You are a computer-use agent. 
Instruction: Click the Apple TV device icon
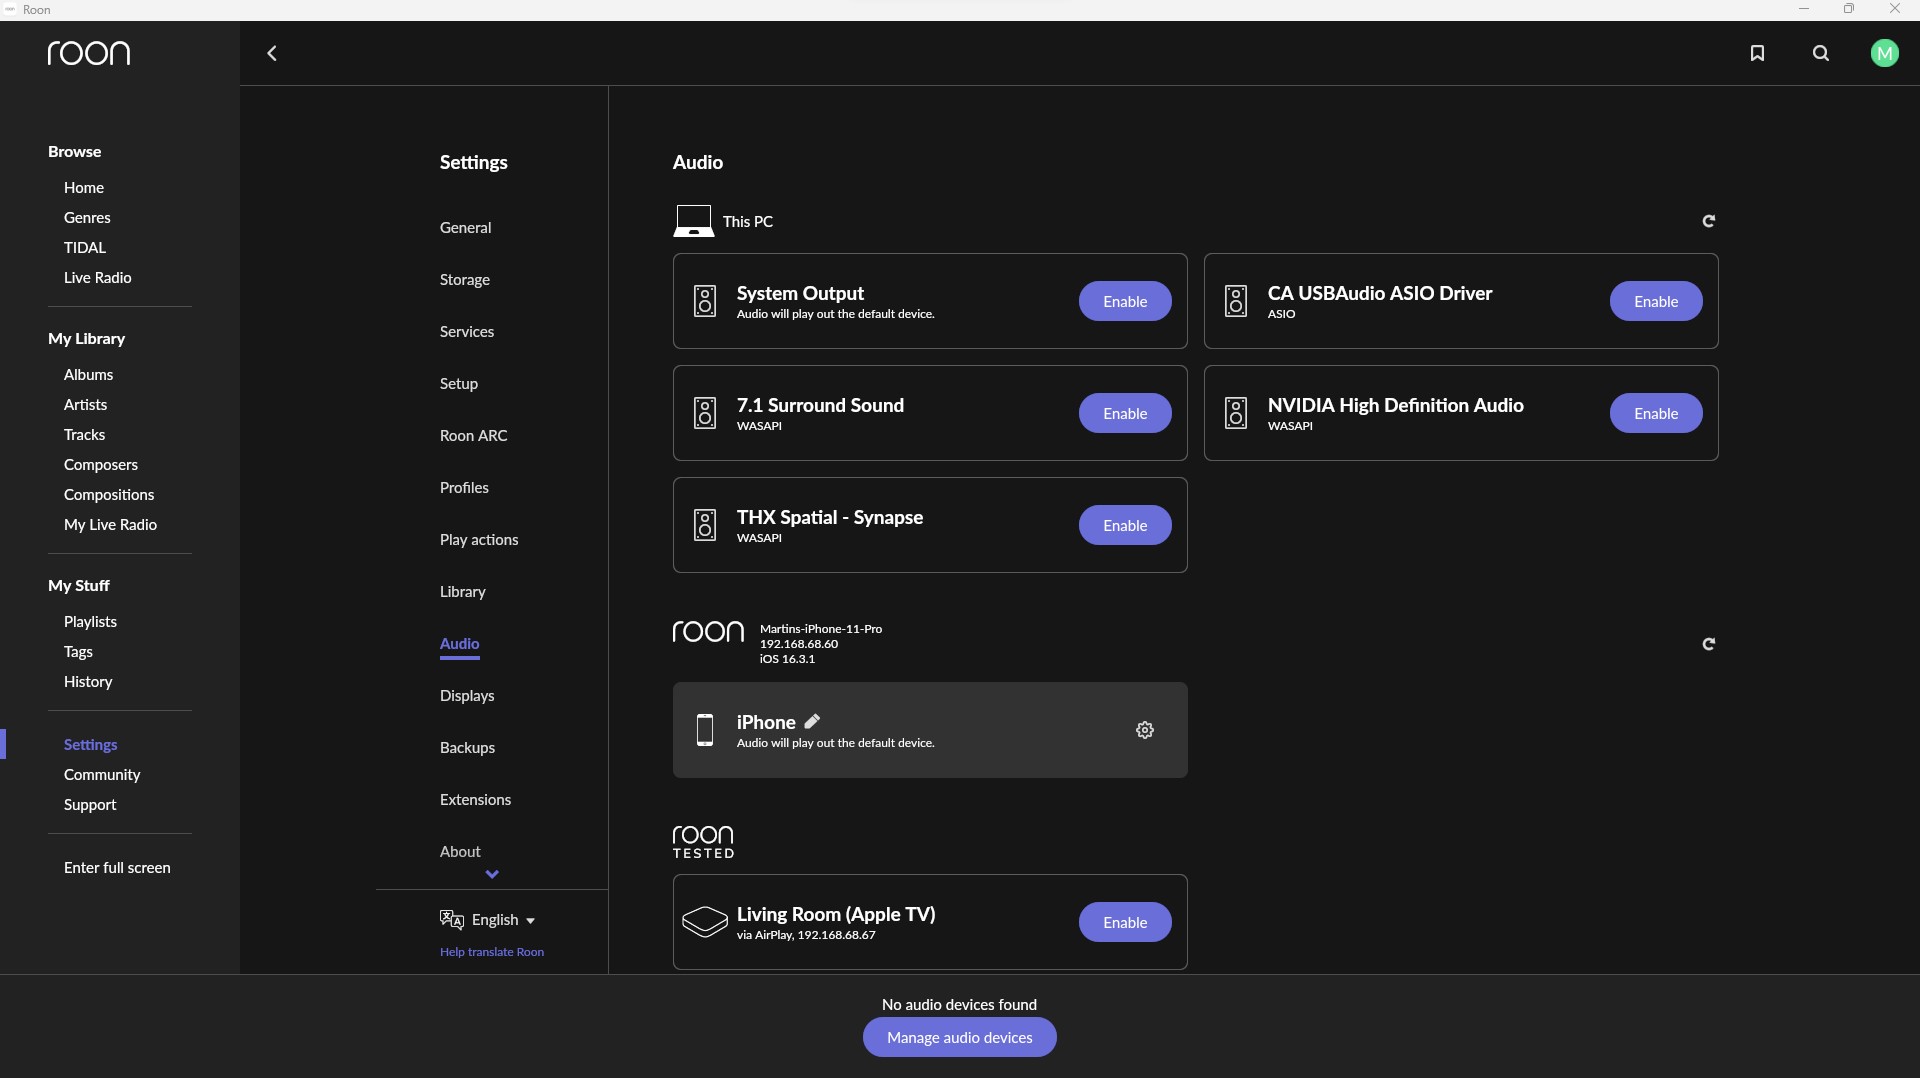pyautogui.click(x=705, y=922)
